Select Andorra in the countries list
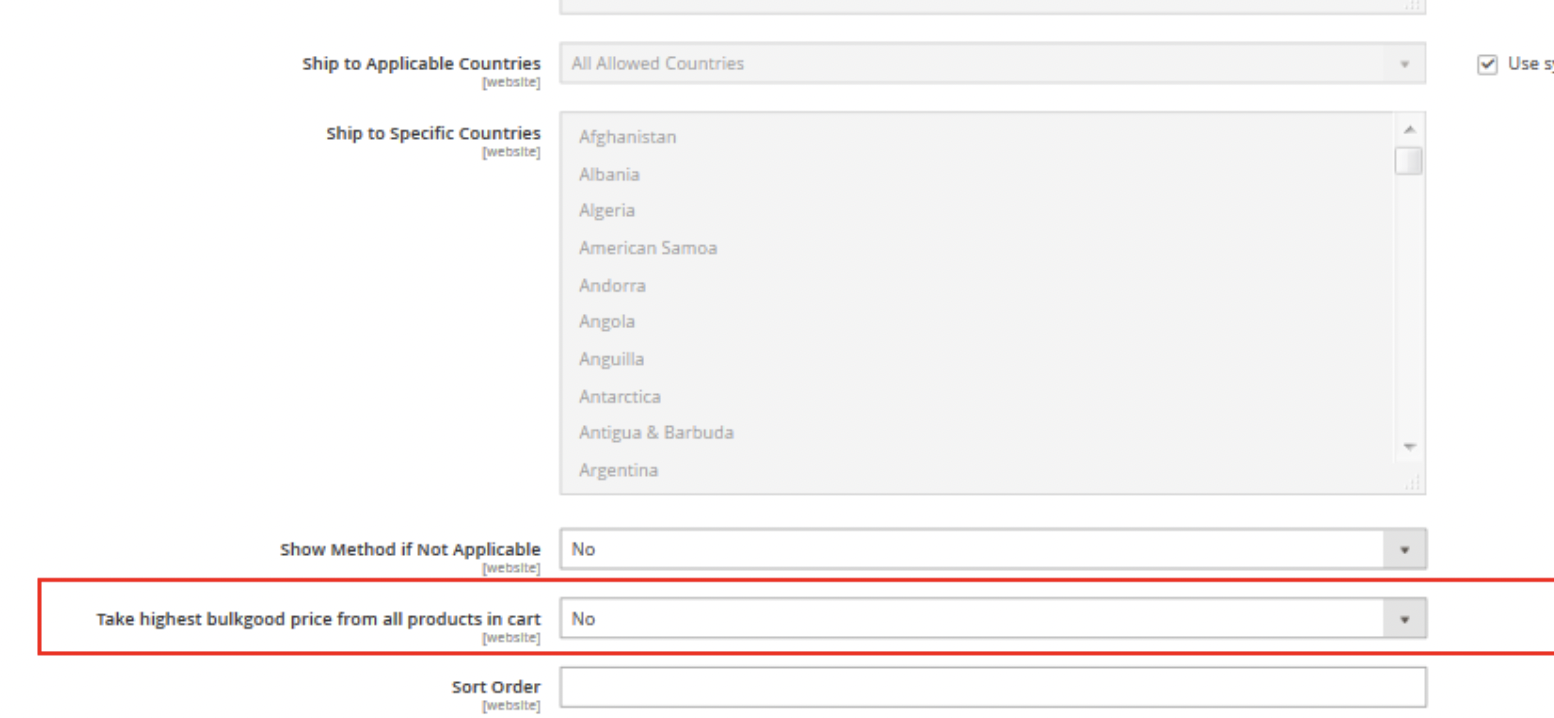Screen dimensions: 1554x718 [x=612, y=286]
